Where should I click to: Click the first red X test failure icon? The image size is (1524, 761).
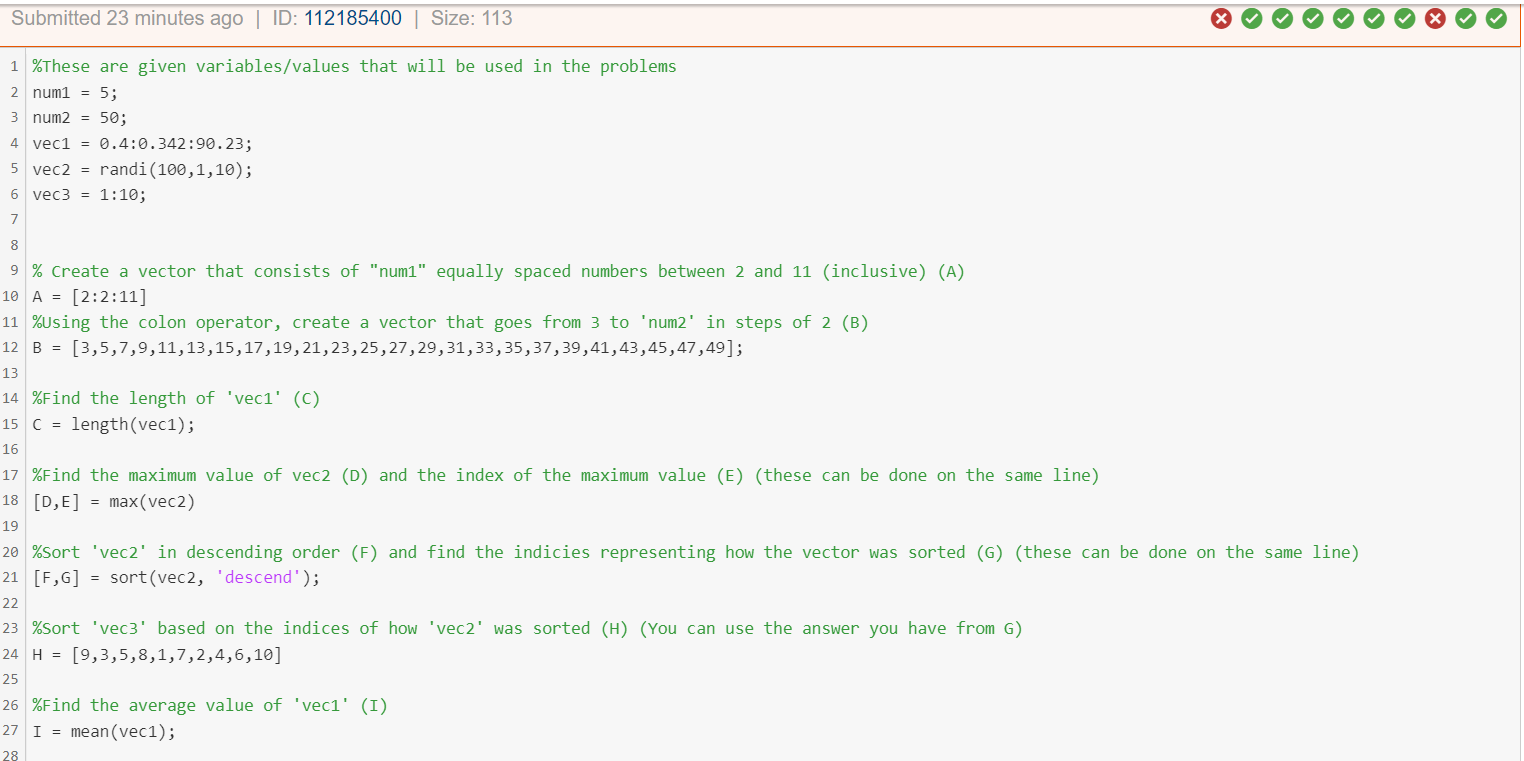[1221, 18]
